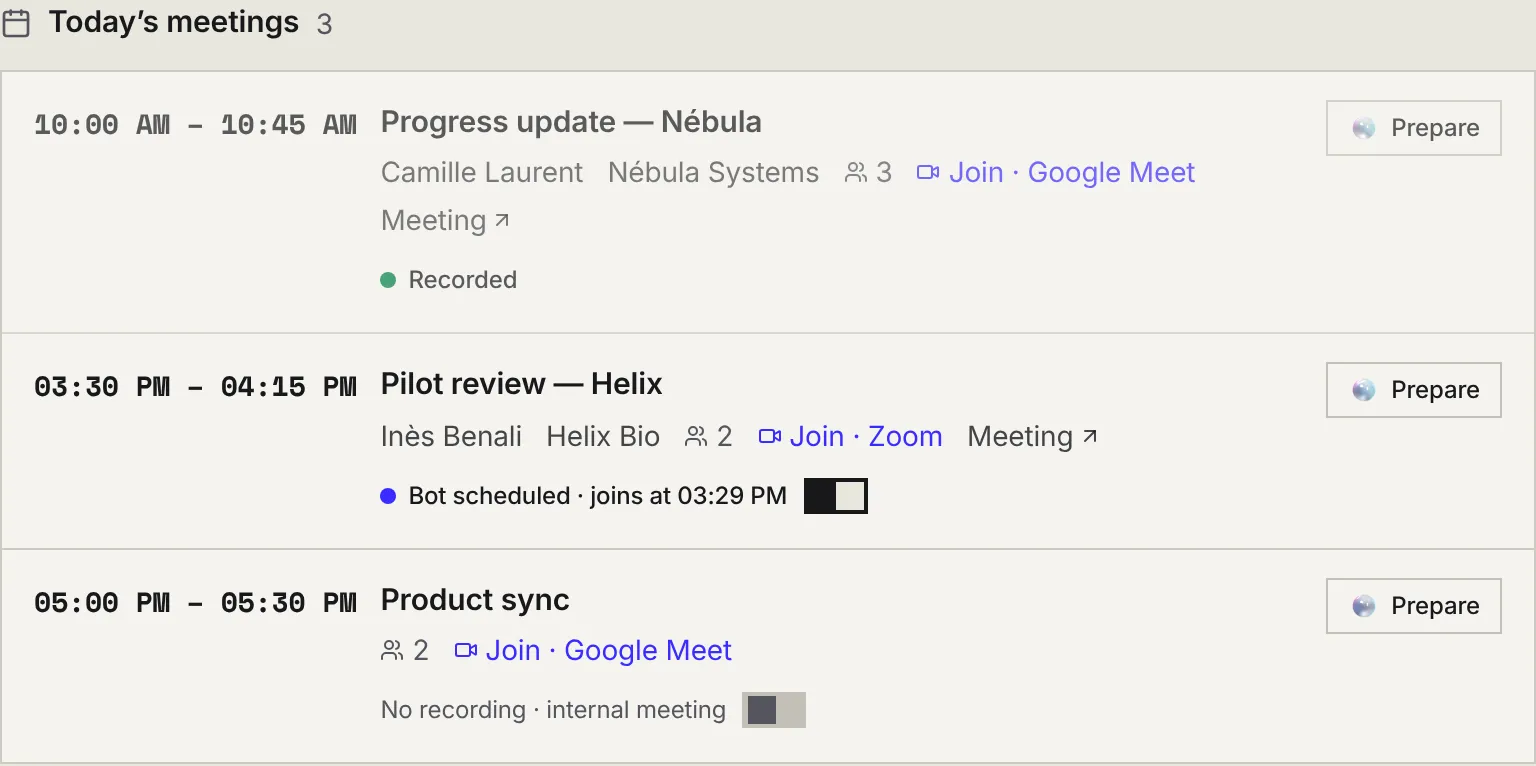Join Product sync via Google Meet

pyautogui.click(x=594, y=651)
